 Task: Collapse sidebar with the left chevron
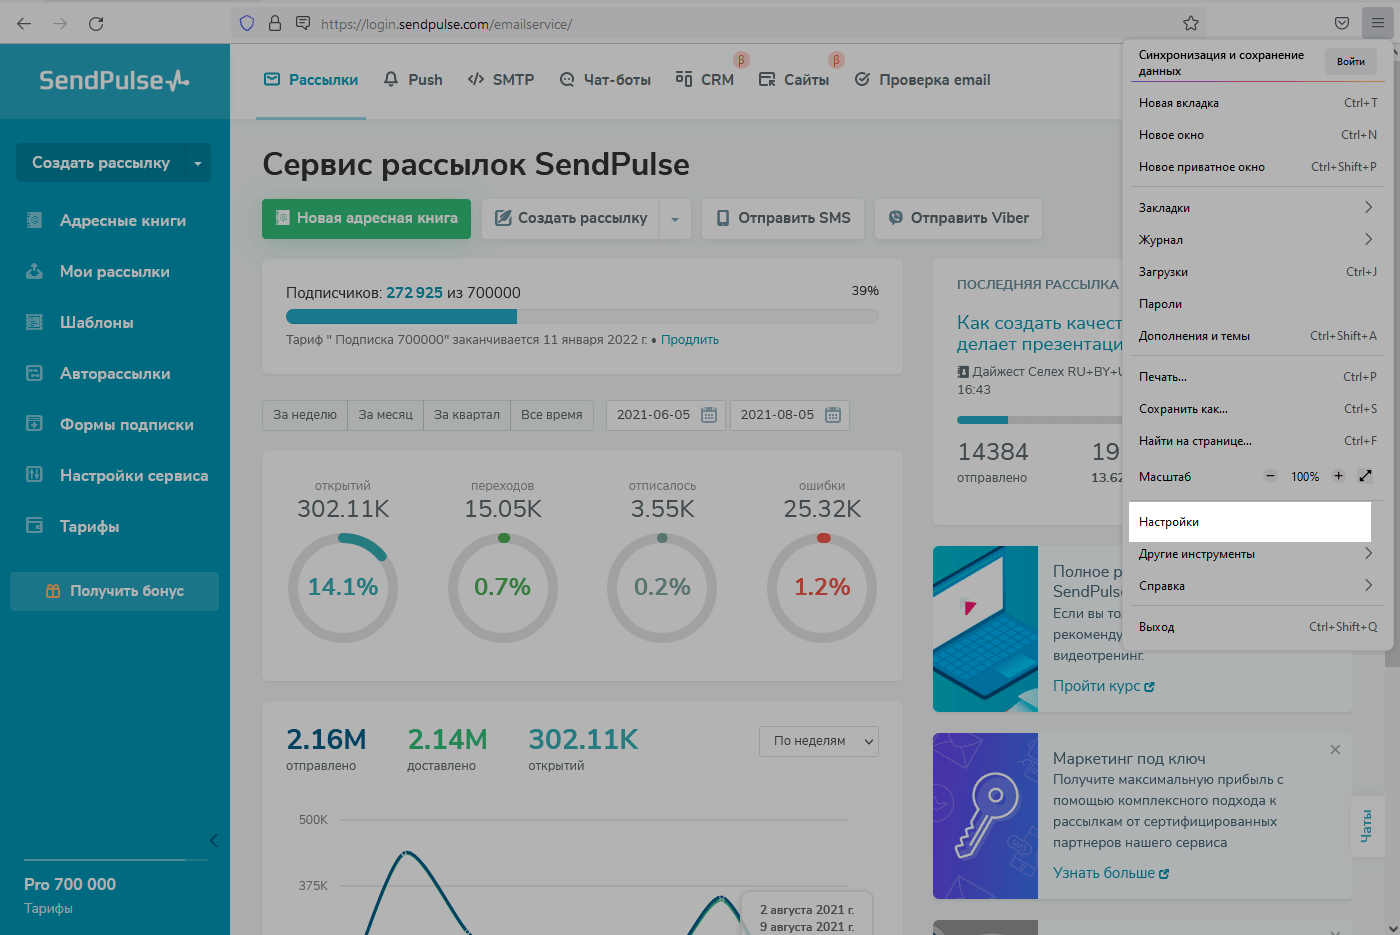pyautogui.click(x=213, y=840)
